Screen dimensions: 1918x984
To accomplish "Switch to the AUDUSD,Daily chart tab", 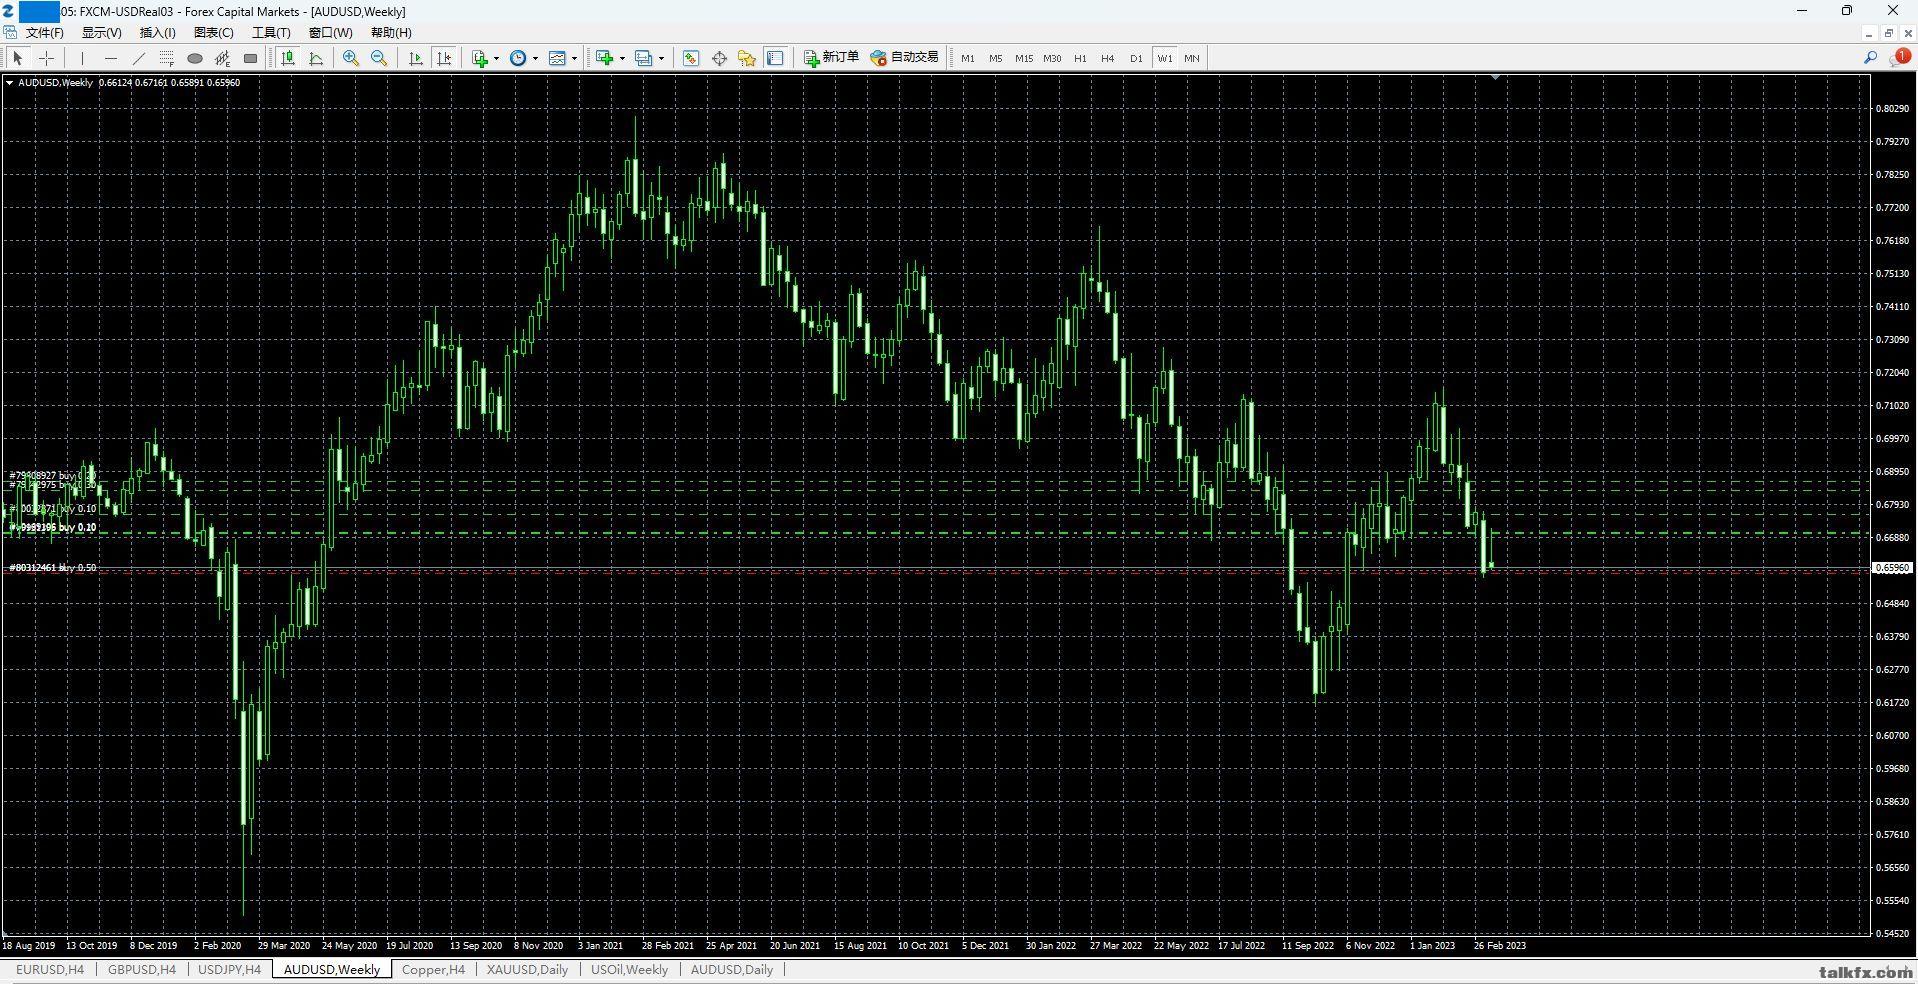I will click(x=732, y=969).
